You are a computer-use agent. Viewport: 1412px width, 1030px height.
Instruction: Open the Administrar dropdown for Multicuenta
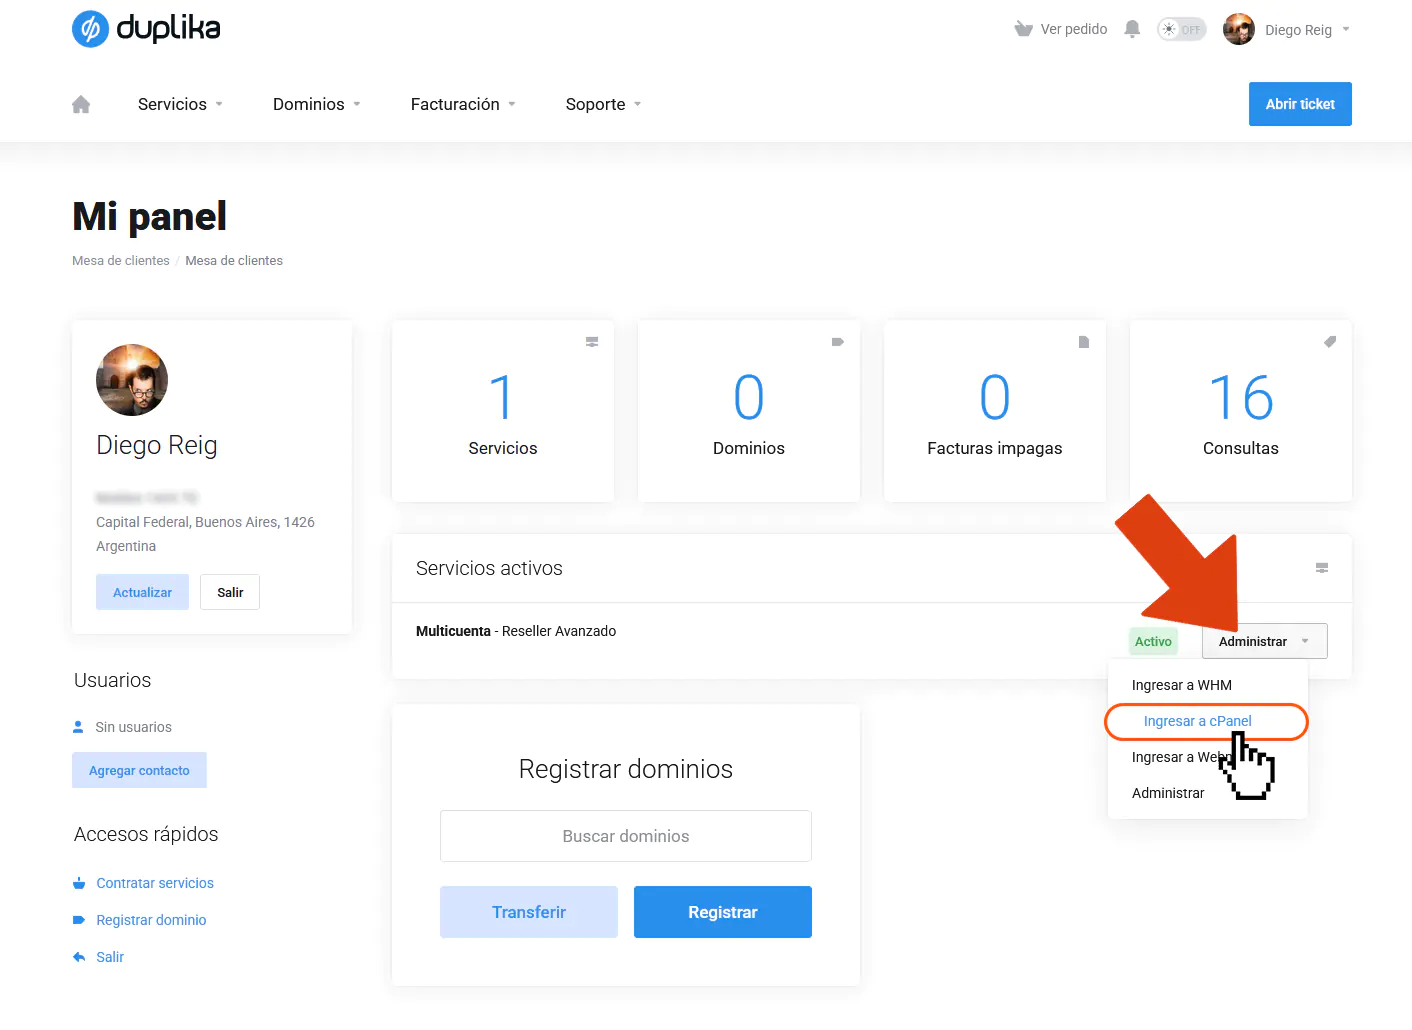click(1263, 641)
